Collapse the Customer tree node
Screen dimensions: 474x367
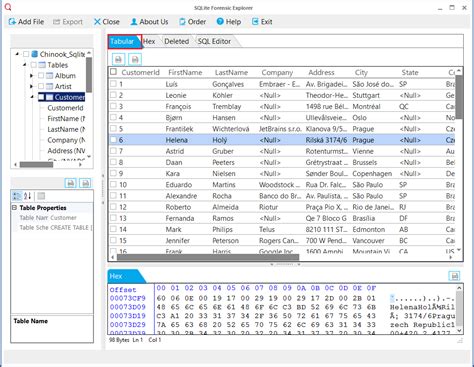pyautogui.click(x=32, y=97)
